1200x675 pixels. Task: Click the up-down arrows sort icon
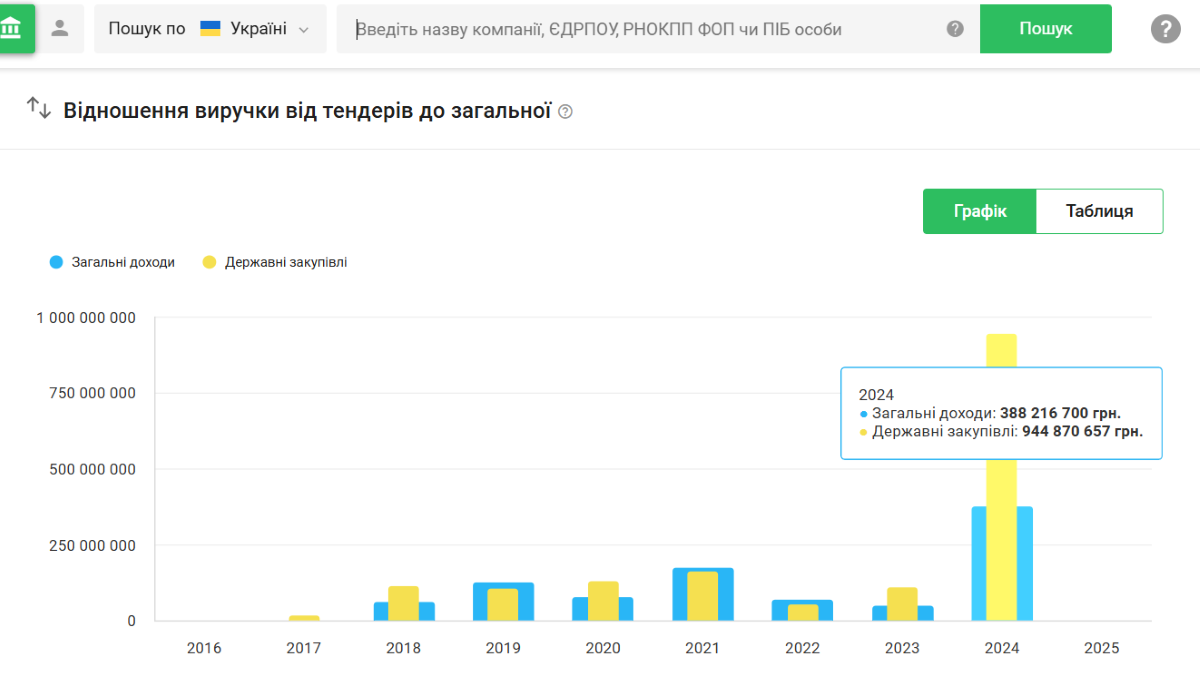pos(38,108)
